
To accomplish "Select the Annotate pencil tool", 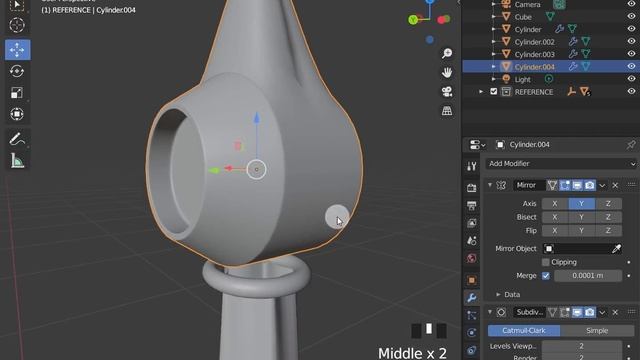I will pyautogui.click(x=17, y=139).
